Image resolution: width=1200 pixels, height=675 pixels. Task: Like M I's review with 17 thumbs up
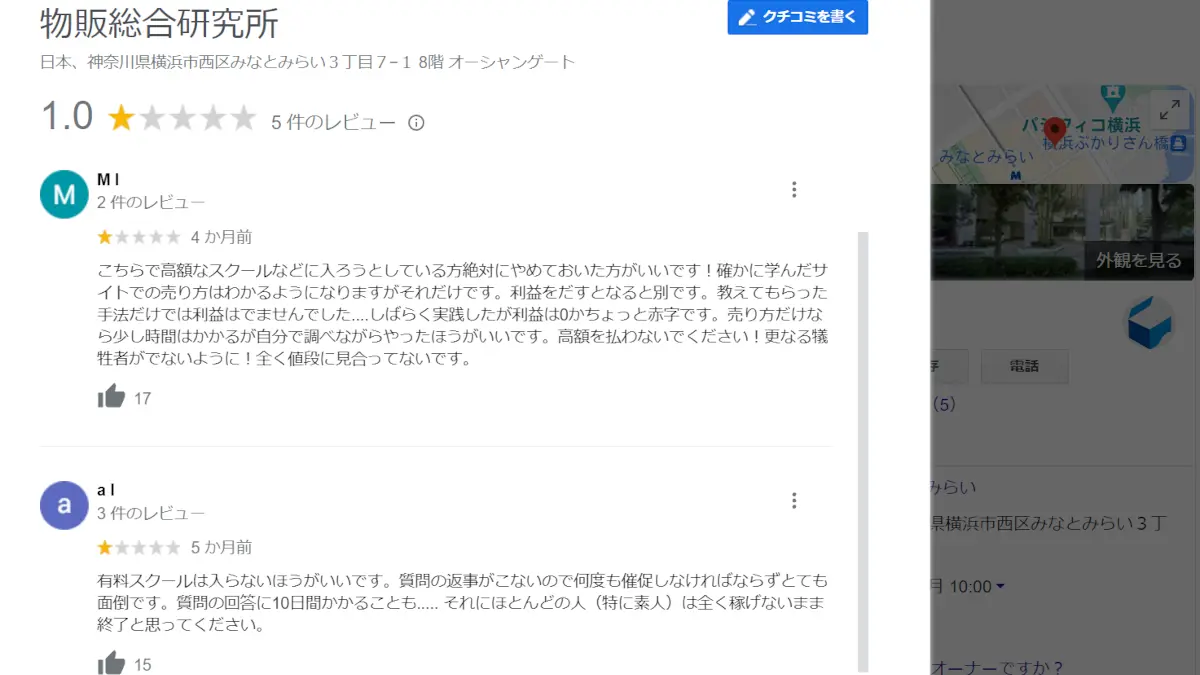click(112, 397)
